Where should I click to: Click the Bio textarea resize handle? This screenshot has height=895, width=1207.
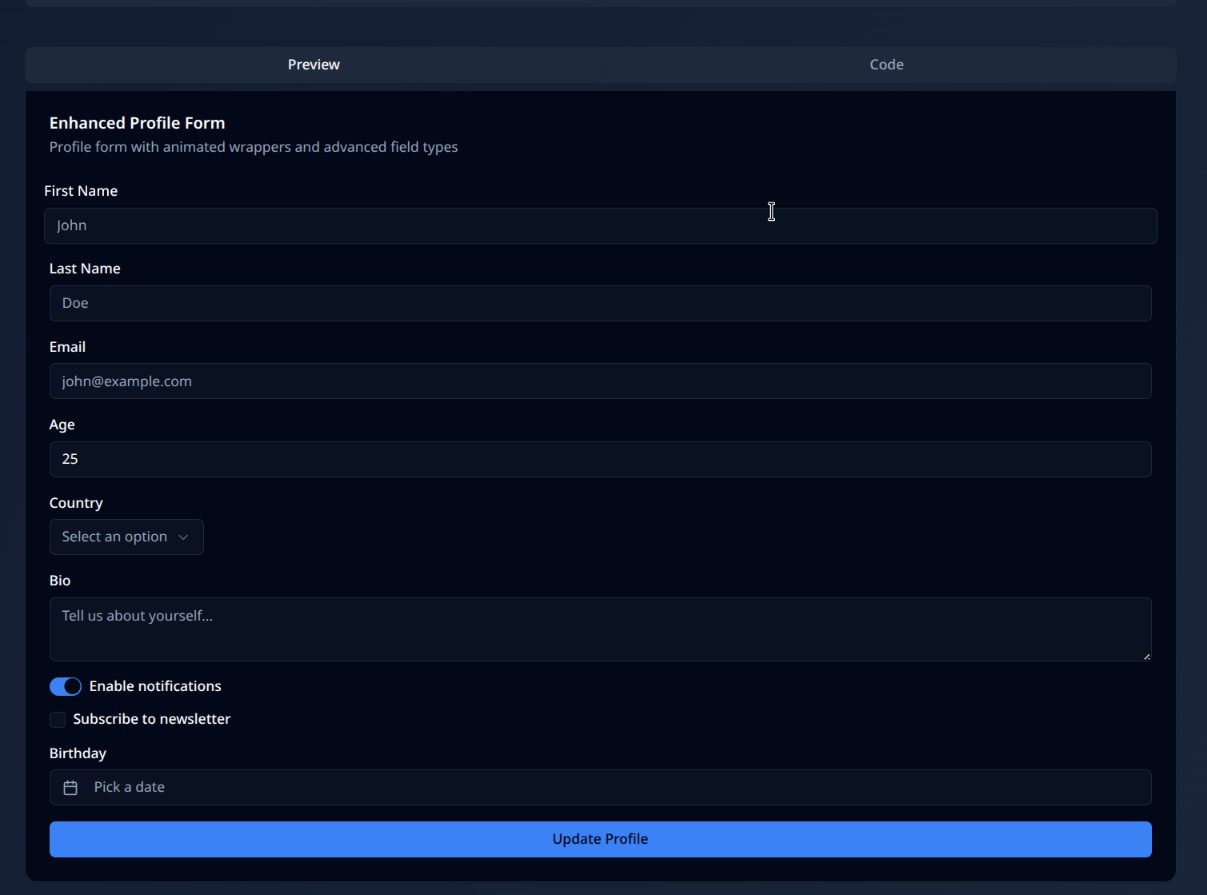pos(1146,656)
